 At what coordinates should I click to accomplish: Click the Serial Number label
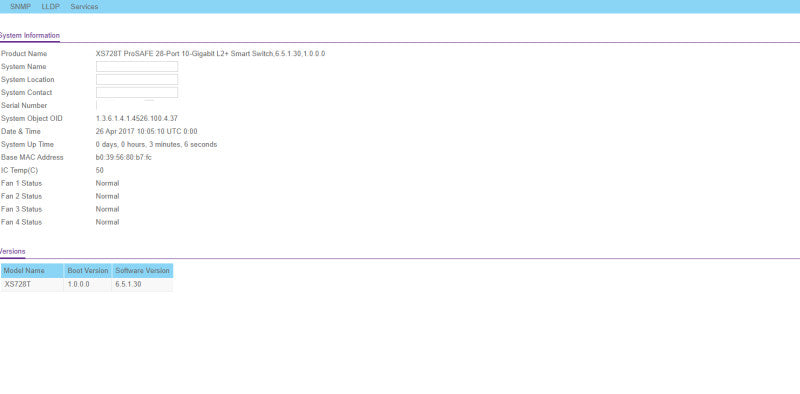coord(24,105)
